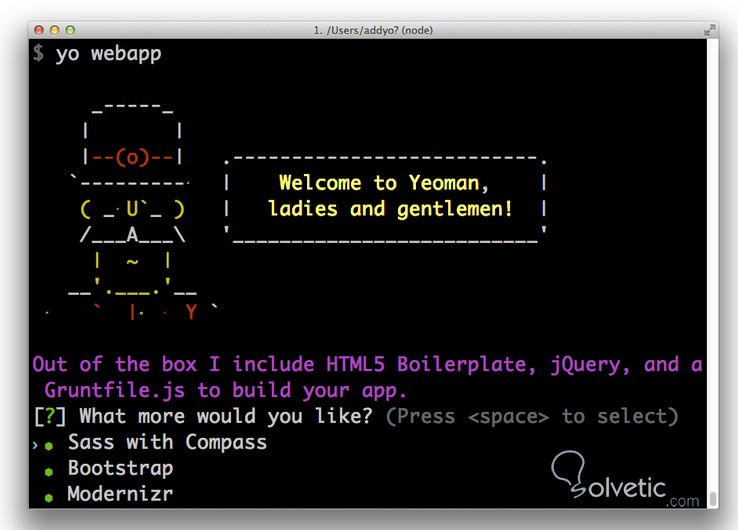
Task: Close the terminal window with red button
Action: pyautogui.click(x=39, y=30)
